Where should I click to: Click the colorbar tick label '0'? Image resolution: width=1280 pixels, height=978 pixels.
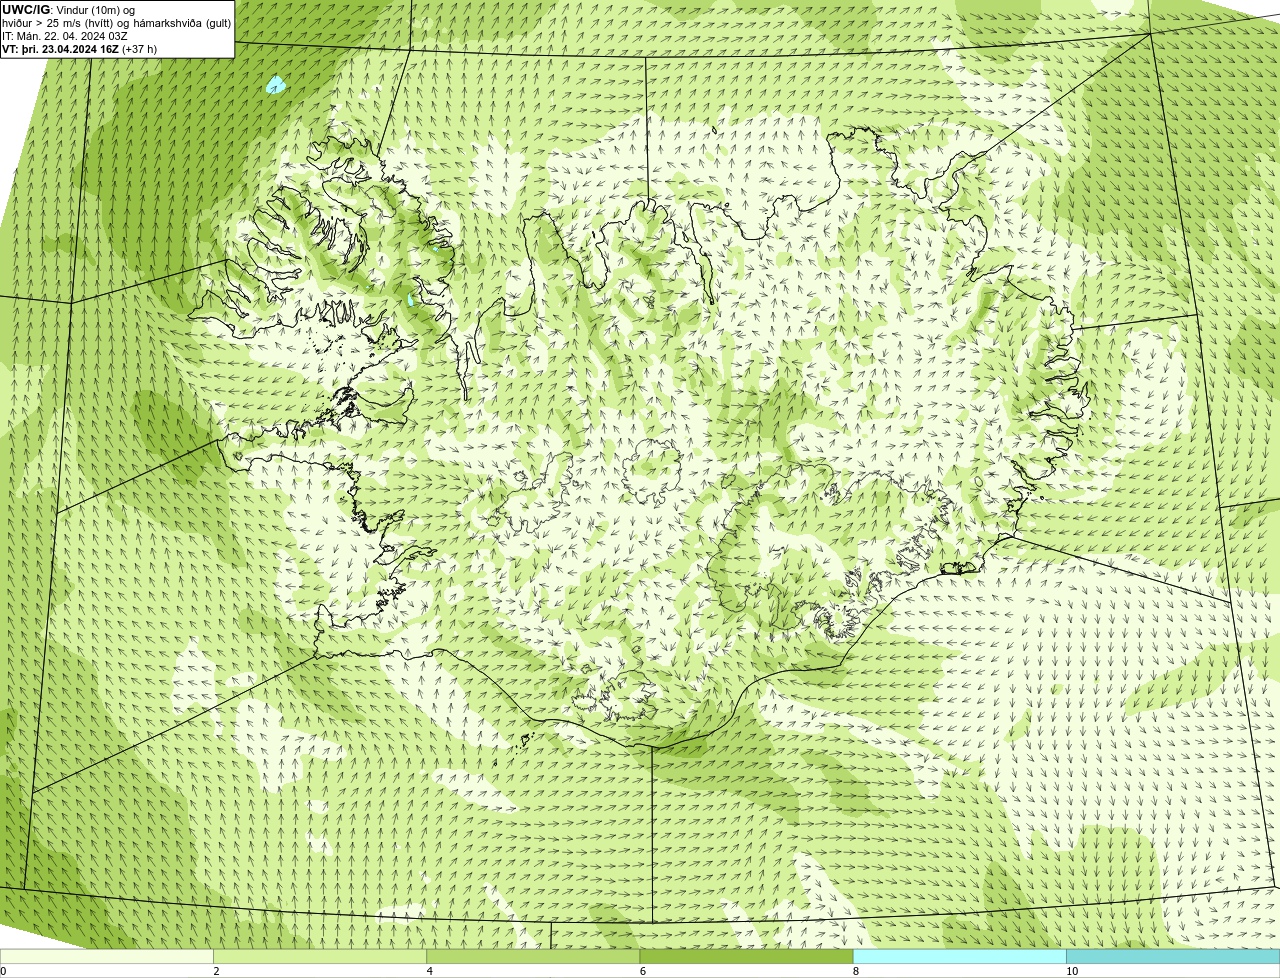click(x=3, y=971)
